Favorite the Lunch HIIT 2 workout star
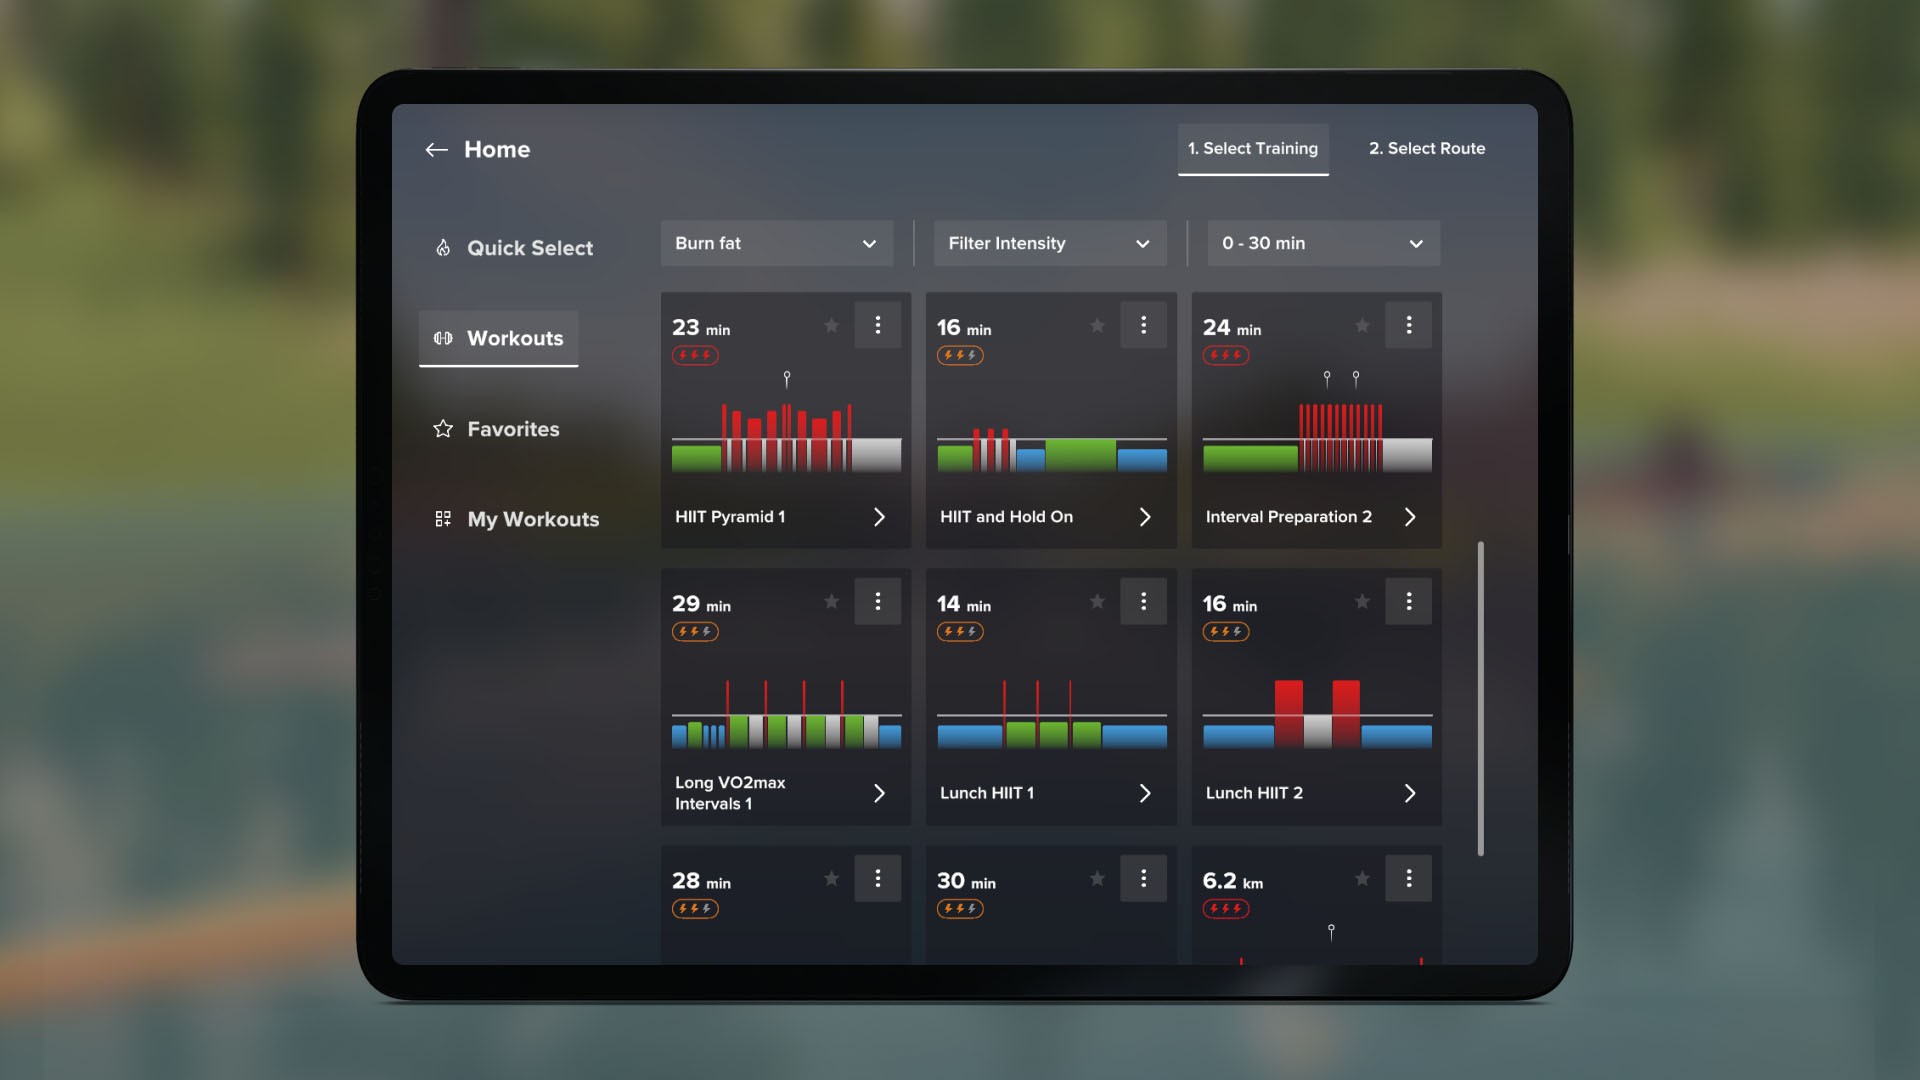Screen dimensions: 1920x1080 pos(1362,601)
